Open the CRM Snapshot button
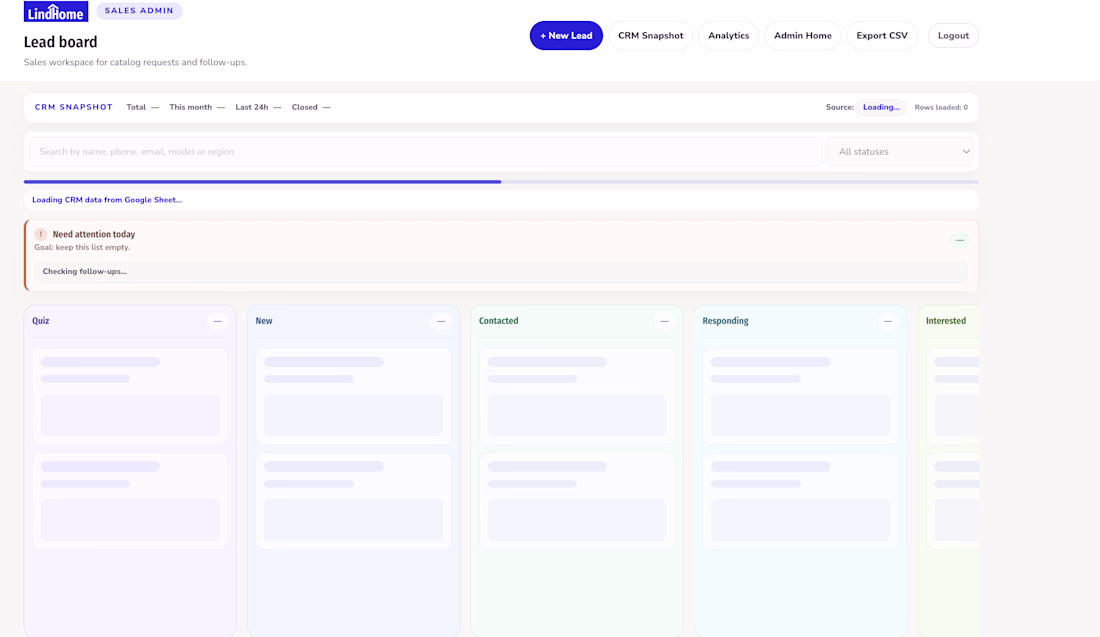Screen dimensions: 1100x637 pyautogui.click(x=650, y=36)
